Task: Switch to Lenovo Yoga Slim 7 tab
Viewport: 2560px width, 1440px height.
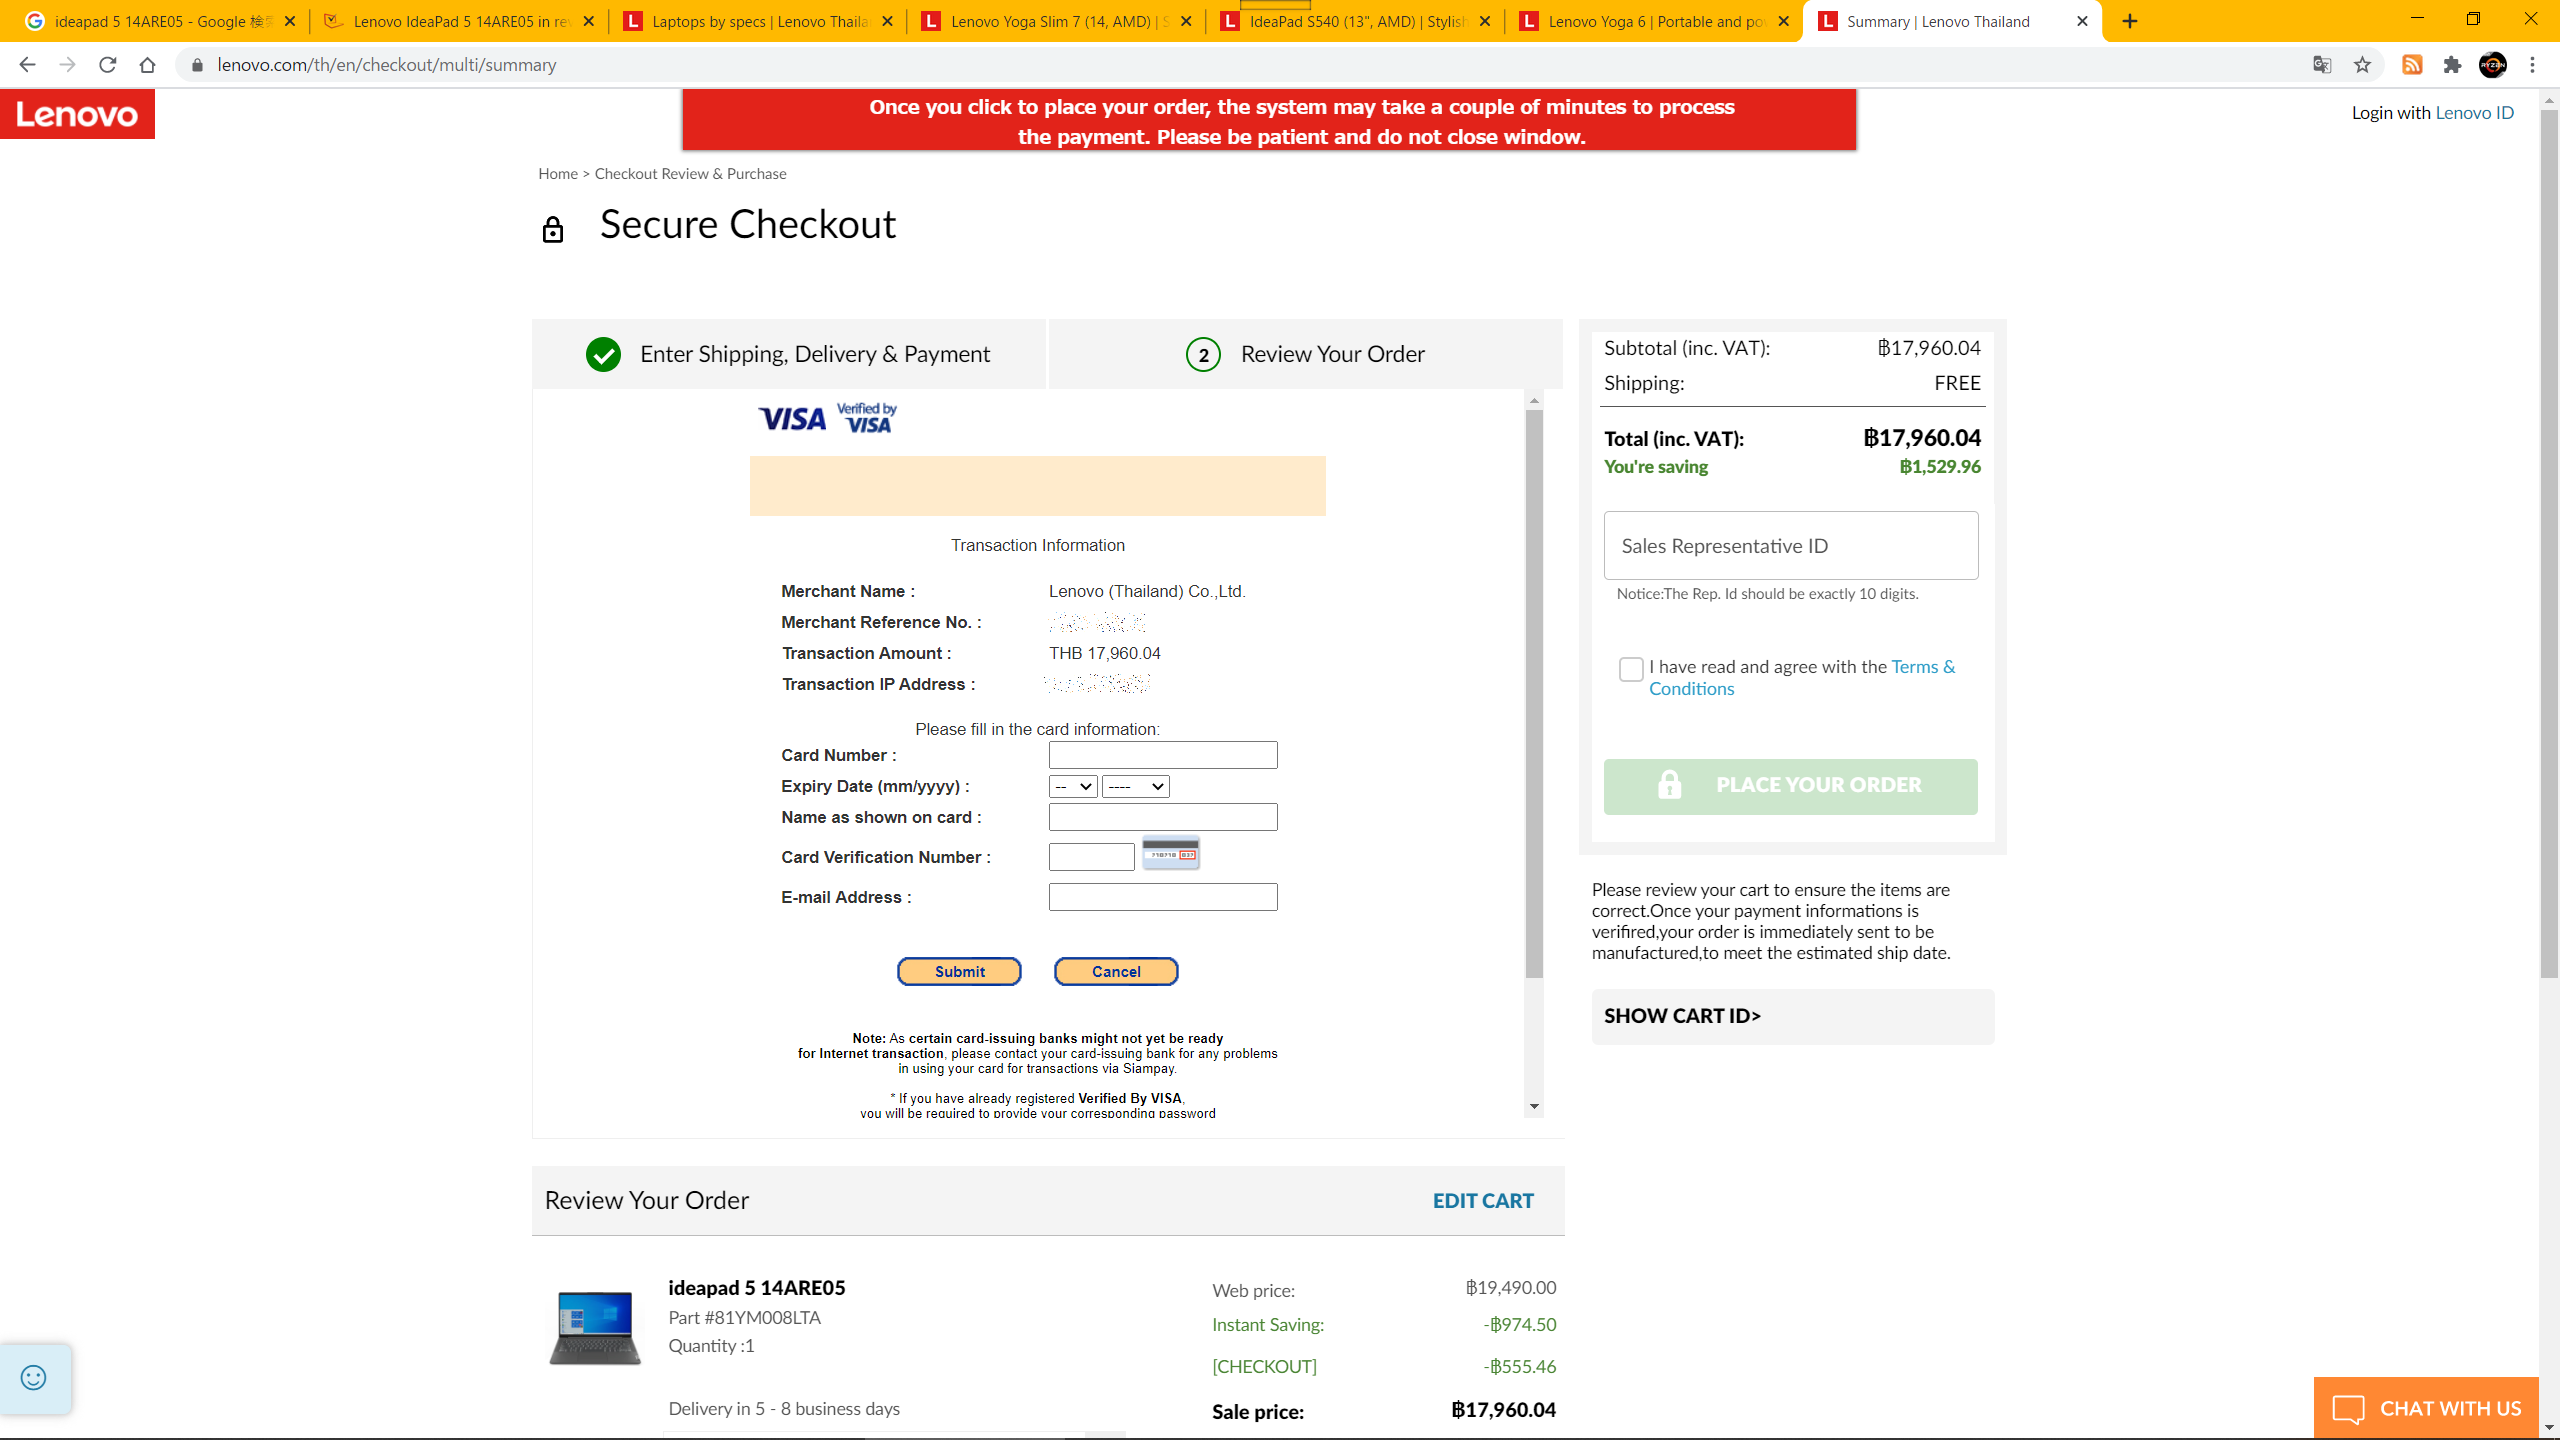Action: (1056, 21)
